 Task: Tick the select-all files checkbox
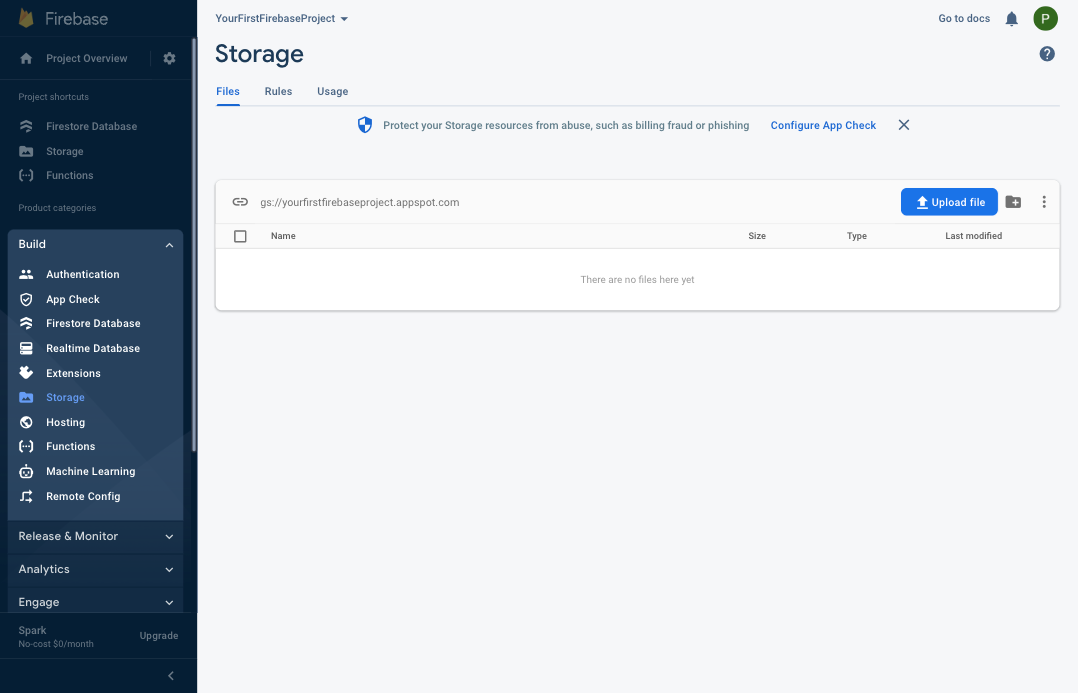click(240, 236)
